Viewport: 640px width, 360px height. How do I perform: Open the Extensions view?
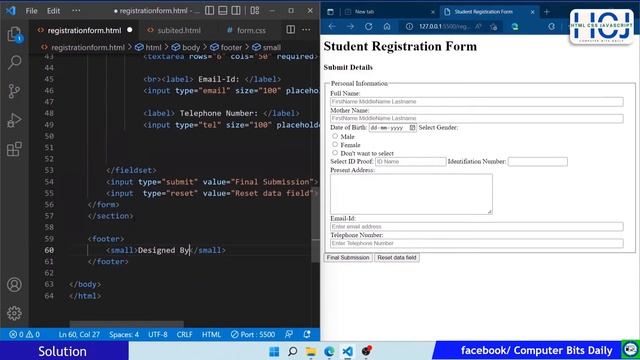point(14,149)
